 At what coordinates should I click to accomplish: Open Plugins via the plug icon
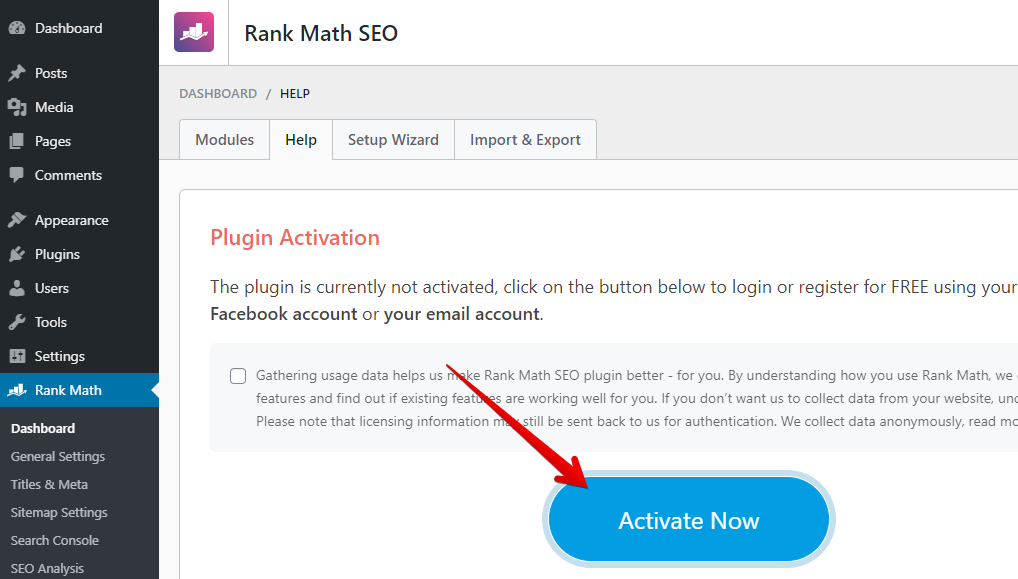tap(17, 254)
